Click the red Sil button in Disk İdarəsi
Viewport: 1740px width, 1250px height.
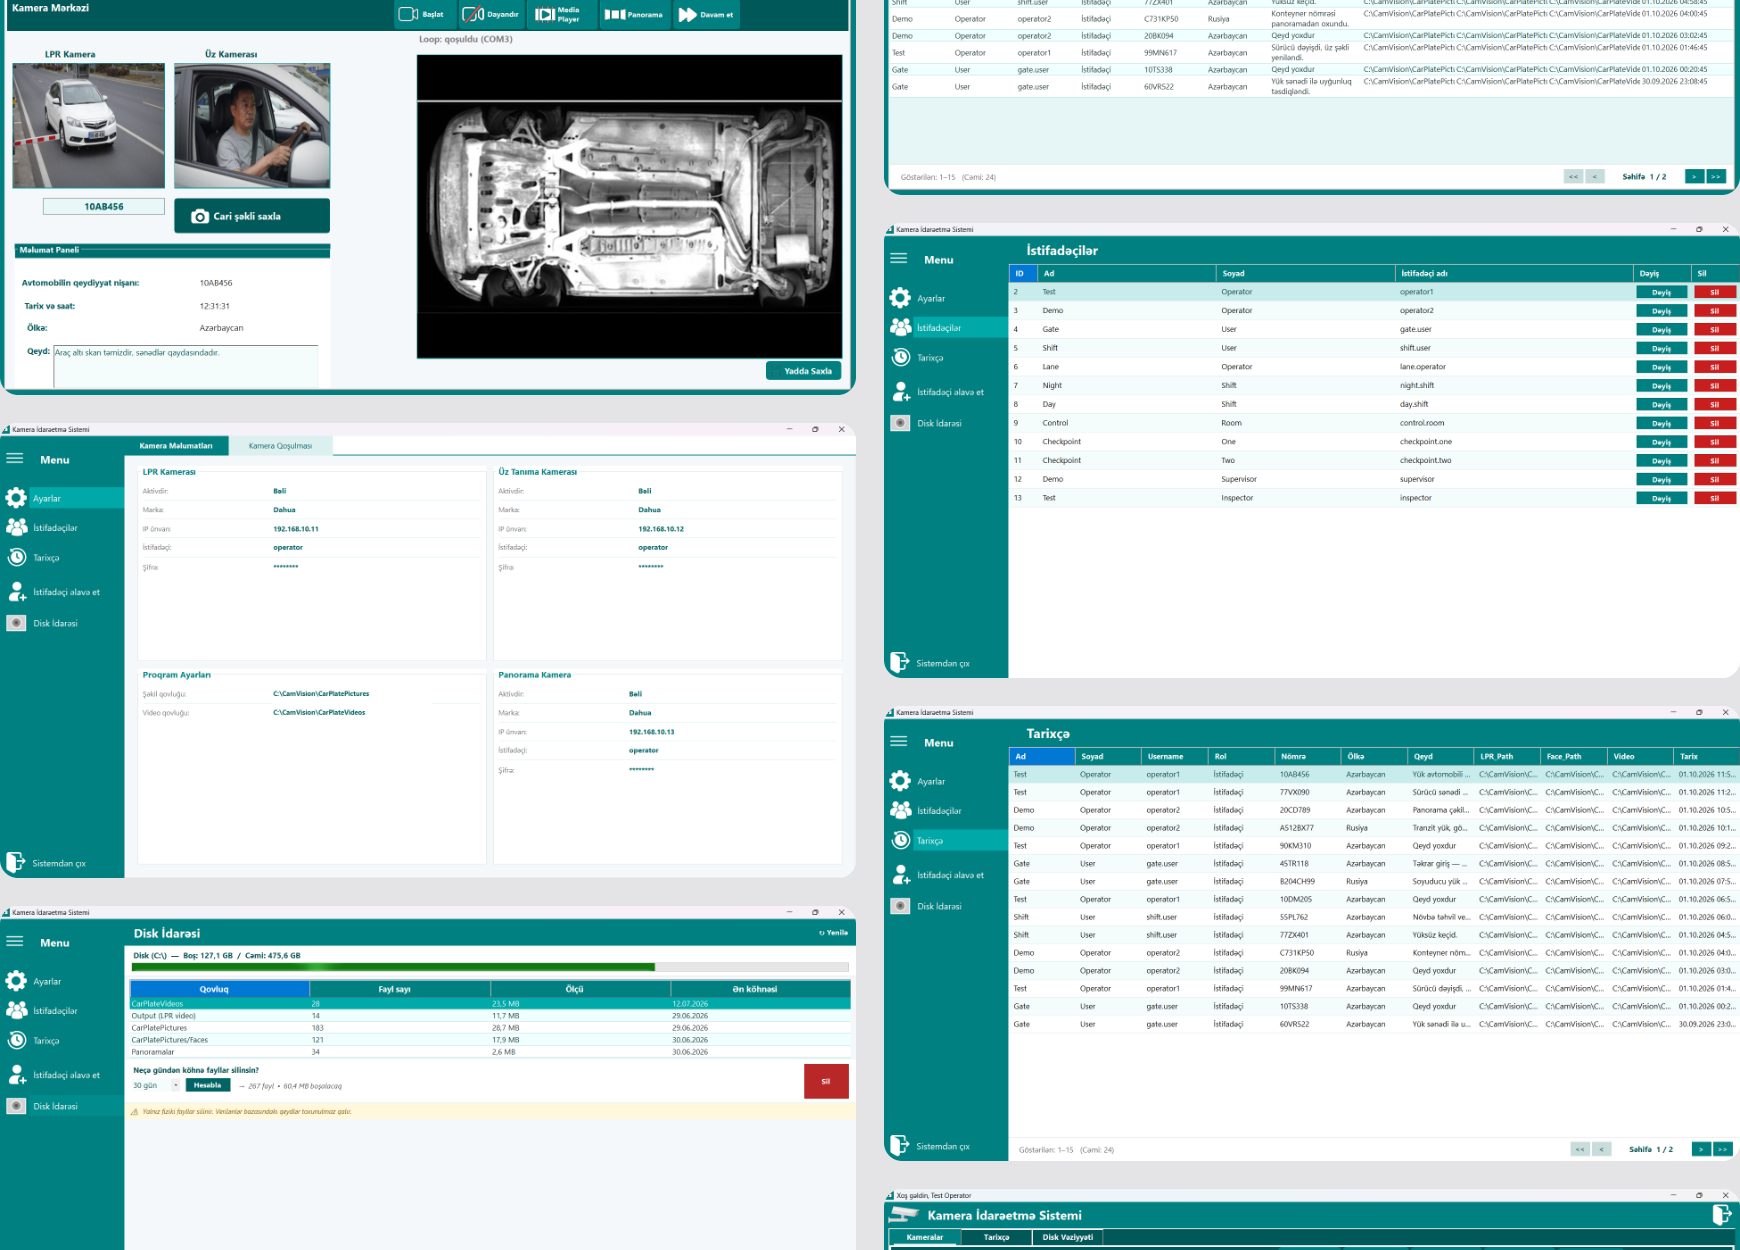826,1081
